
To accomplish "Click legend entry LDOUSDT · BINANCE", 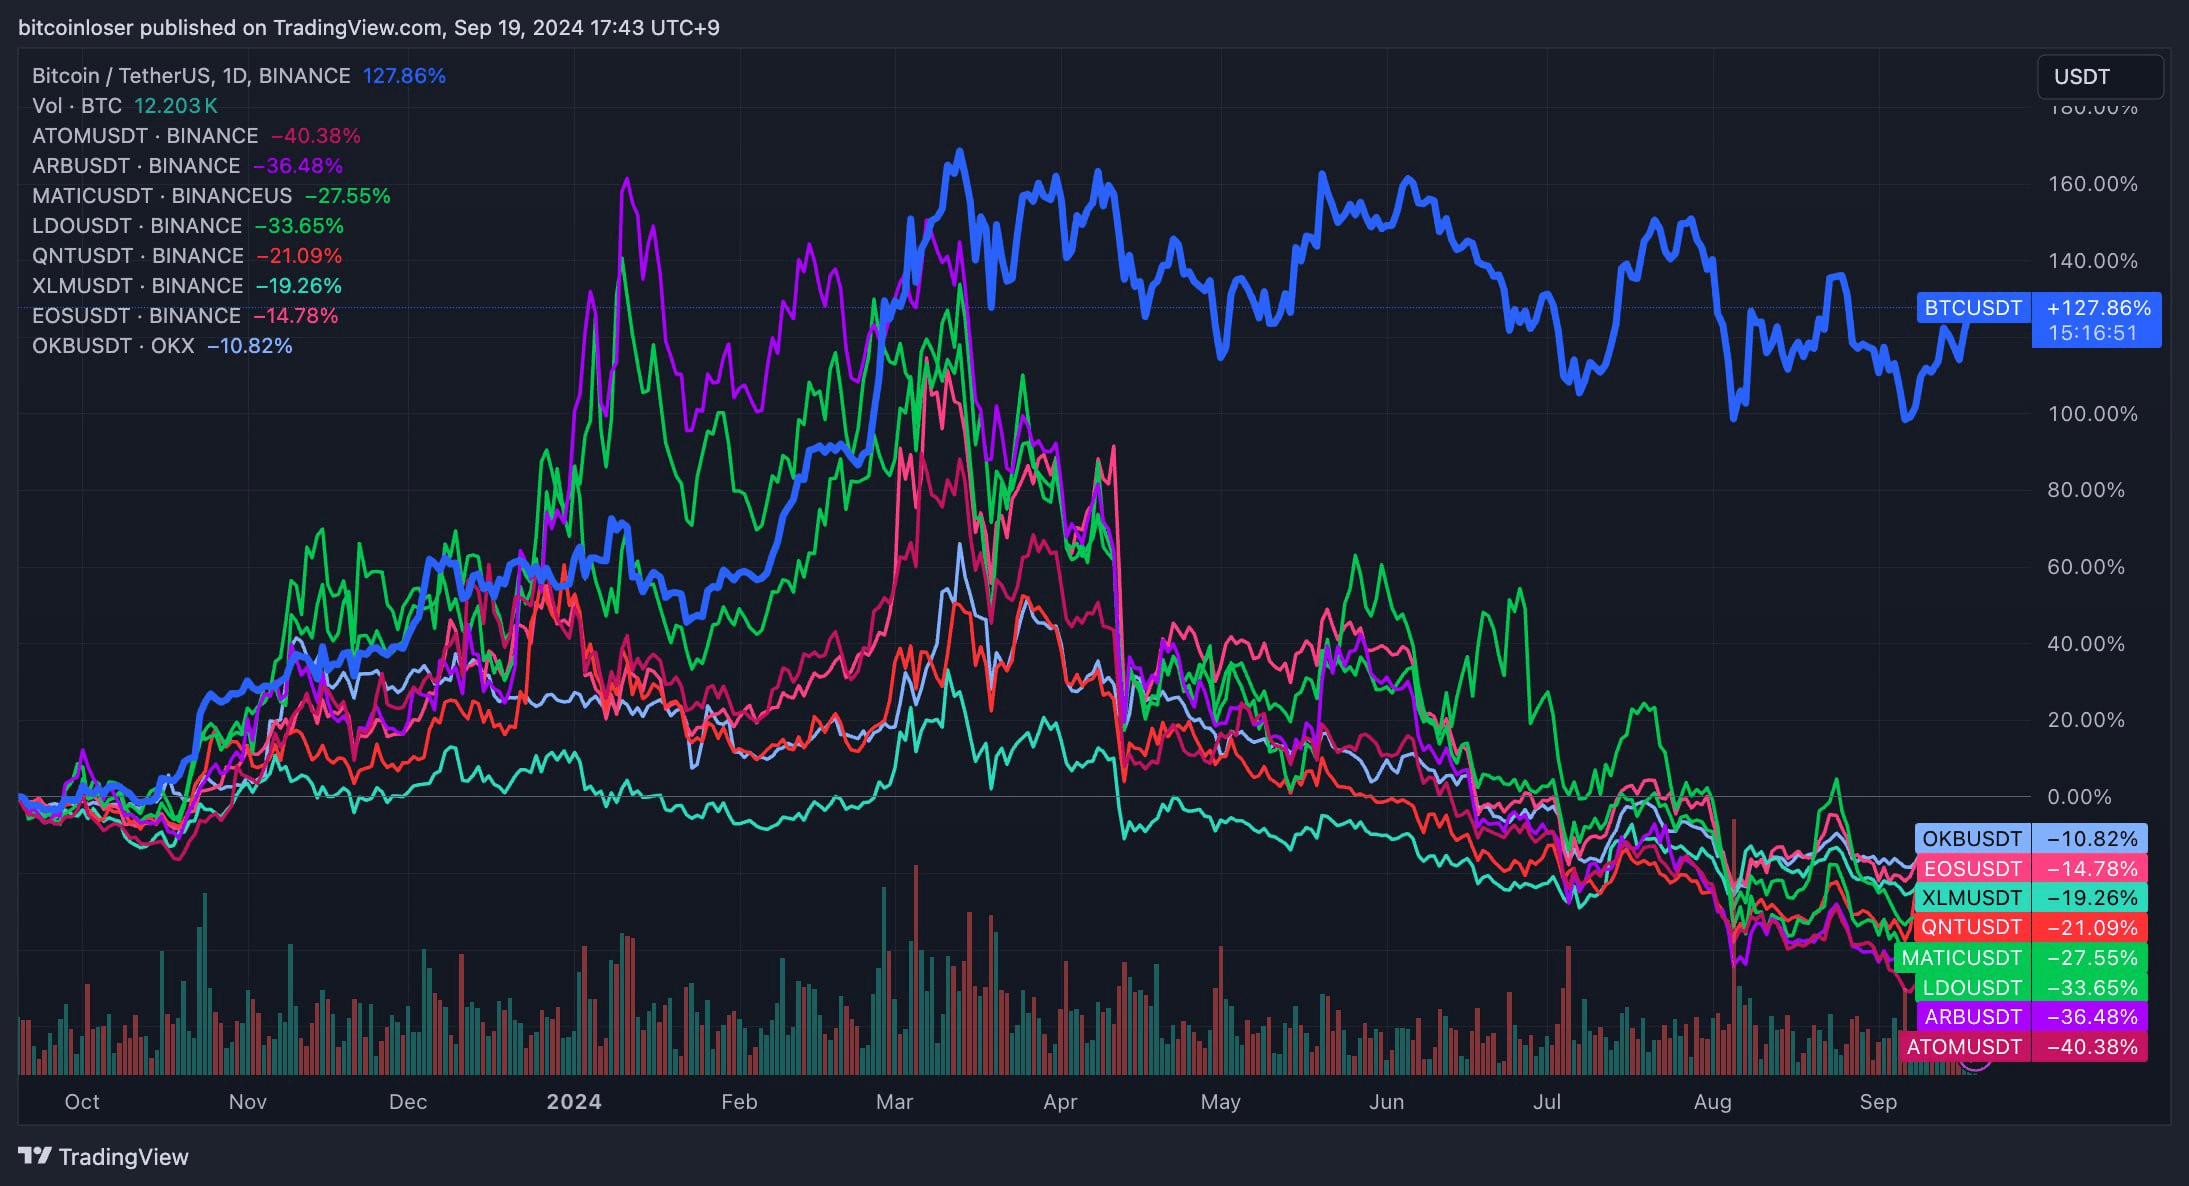I will (x=137, y=226).
